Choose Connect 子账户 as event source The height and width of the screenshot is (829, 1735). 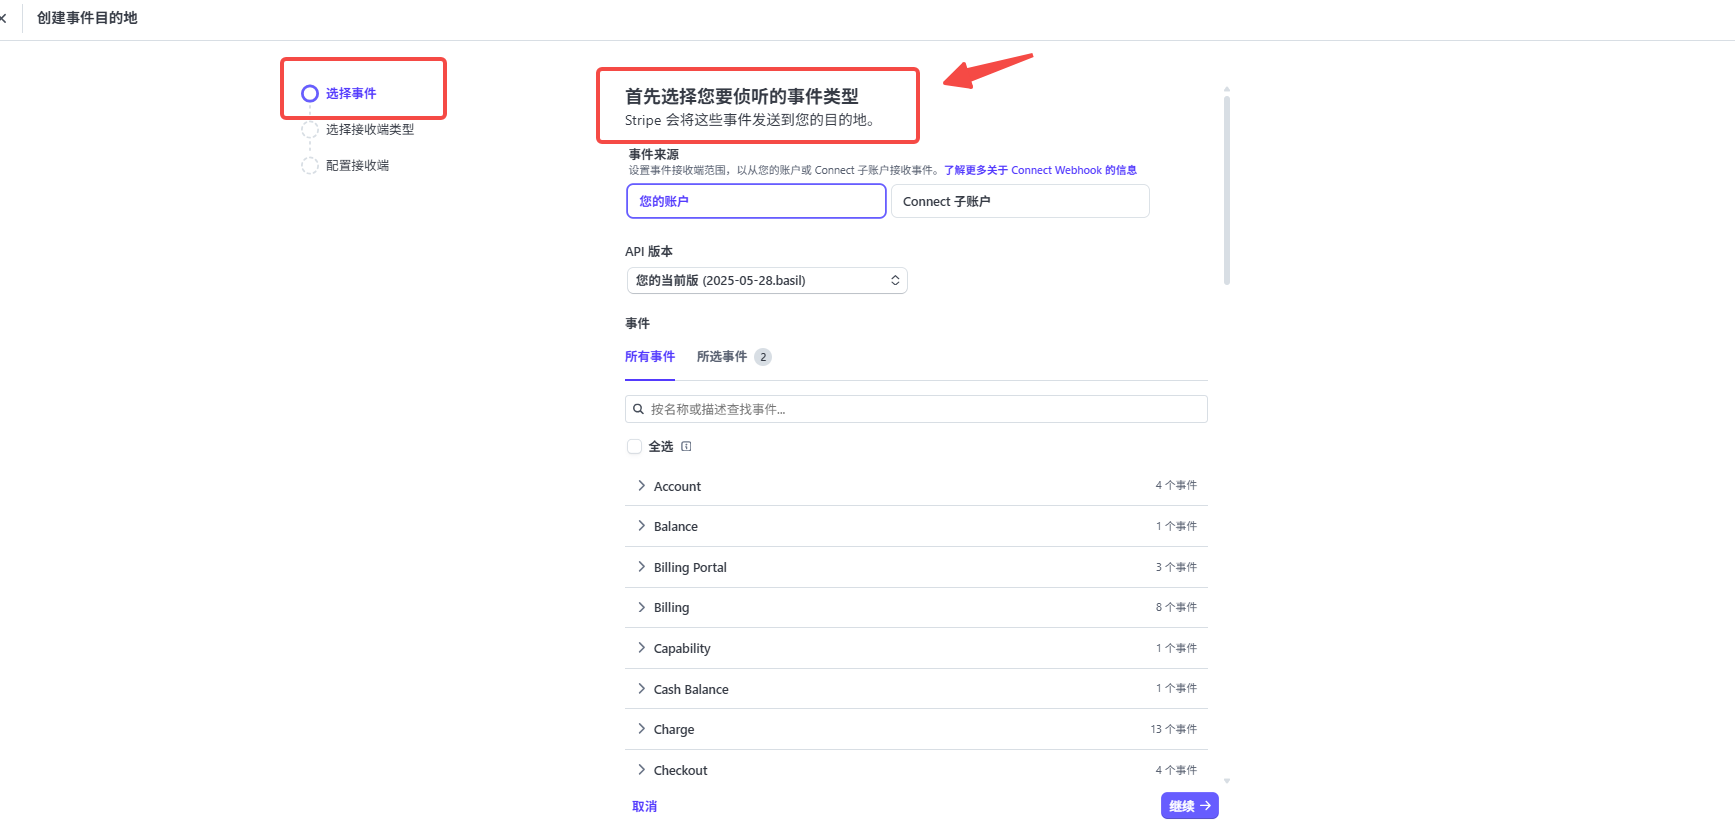coord(1020,201)
